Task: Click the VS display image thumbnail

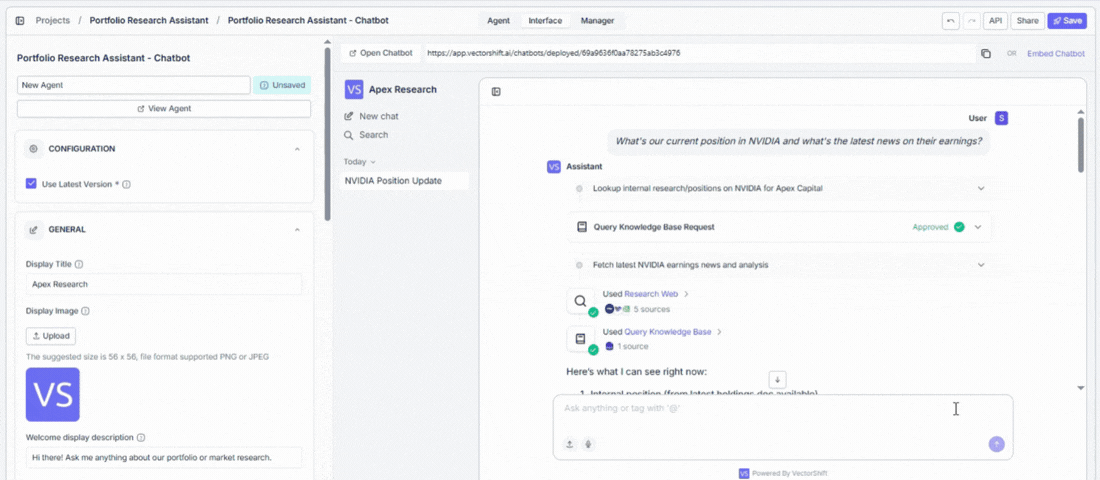Action: pos(53,394)
